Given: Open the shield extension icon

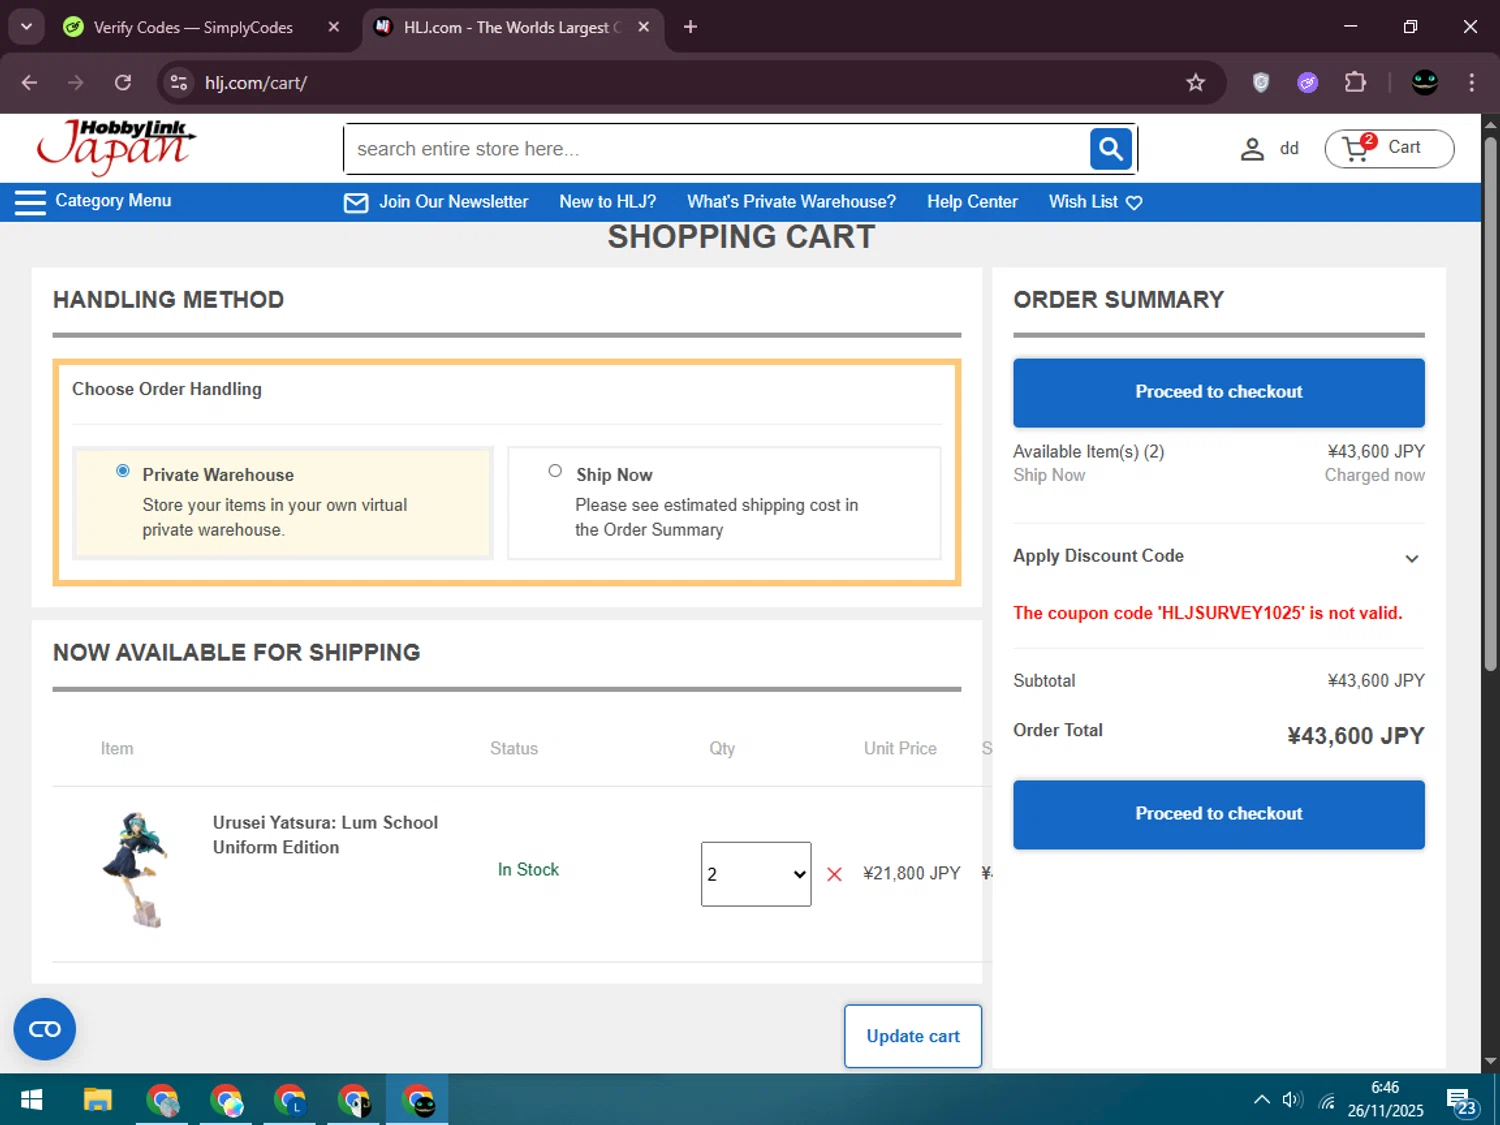Looking at the screenshot, I should tap(1261, 83).
